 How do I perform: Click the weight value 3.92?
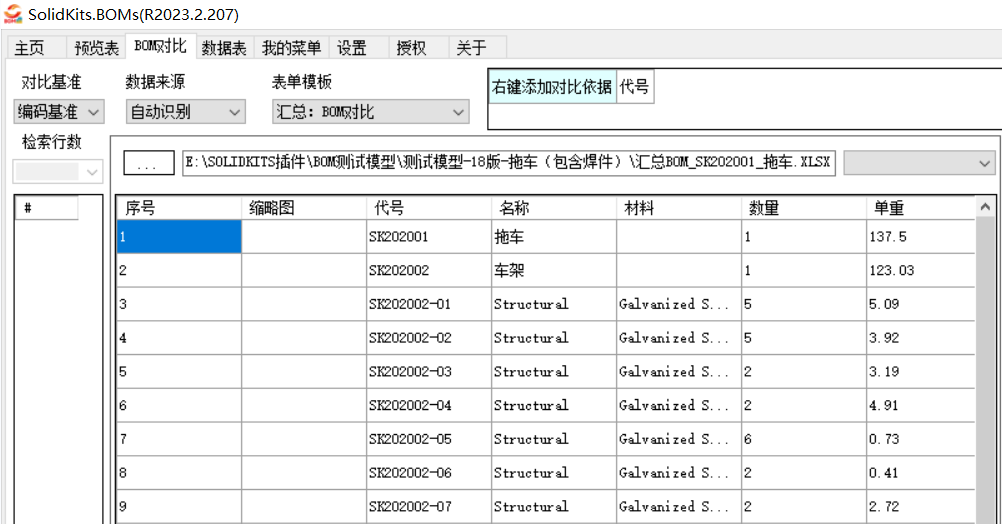(921, 337)
